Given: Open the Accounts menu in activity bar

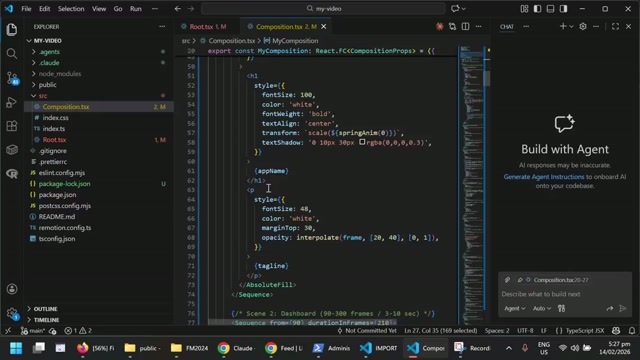Looking at the screenshot, I should click(12, 289).
